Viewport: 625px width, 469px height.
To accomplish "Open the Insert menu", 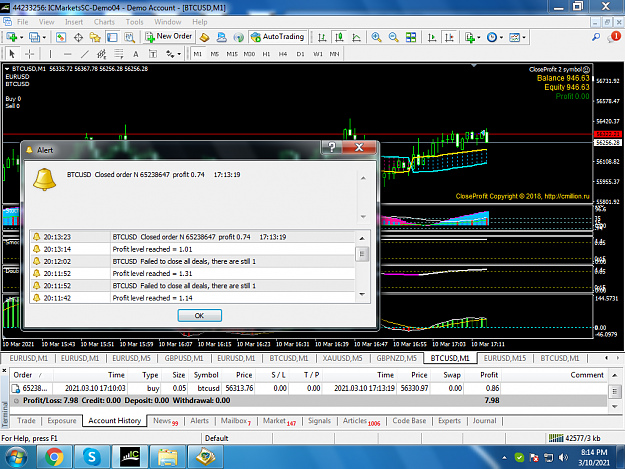I will tap(74, 22).
